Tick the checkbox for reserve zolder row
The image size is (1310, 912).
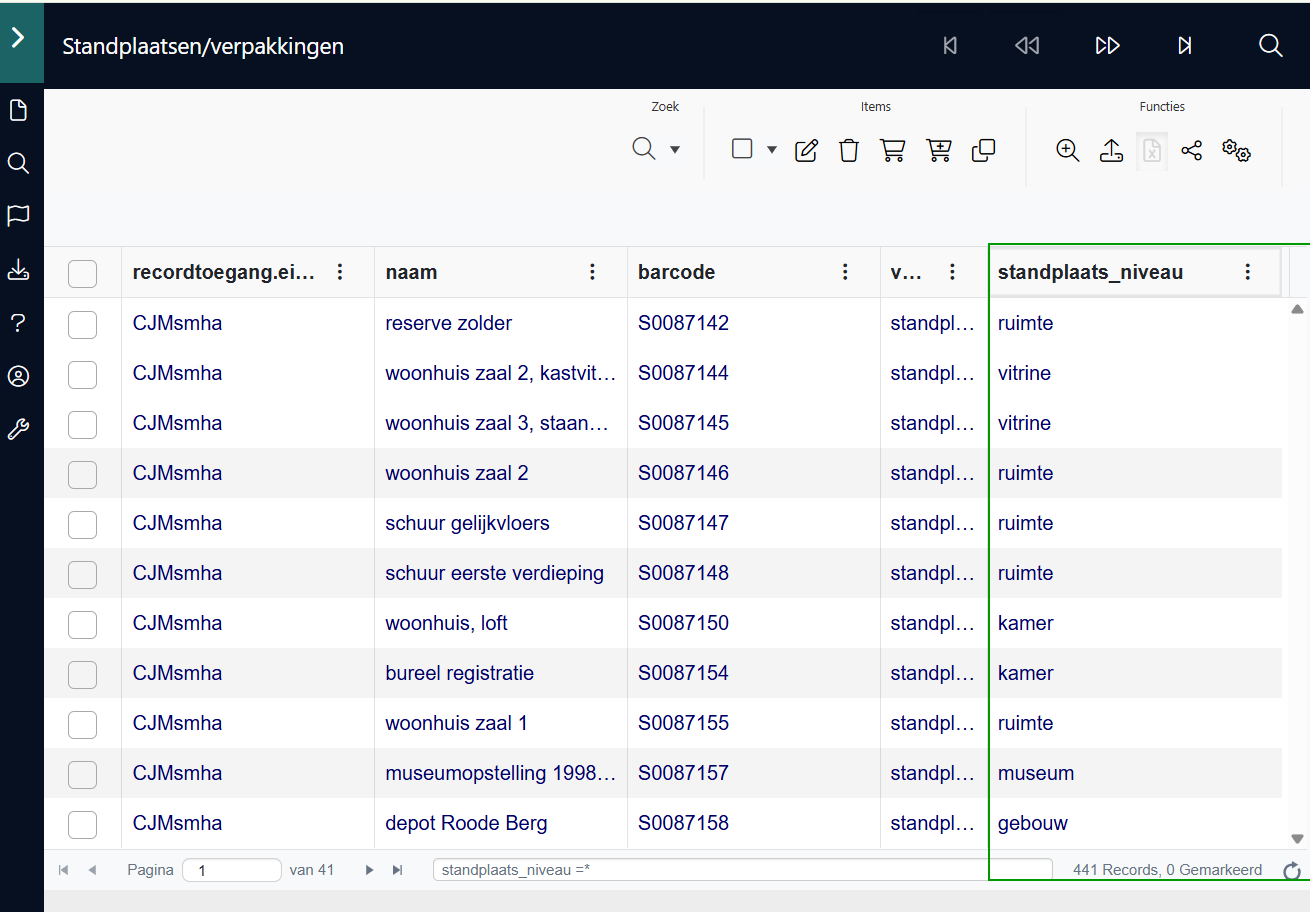point(82,323)
